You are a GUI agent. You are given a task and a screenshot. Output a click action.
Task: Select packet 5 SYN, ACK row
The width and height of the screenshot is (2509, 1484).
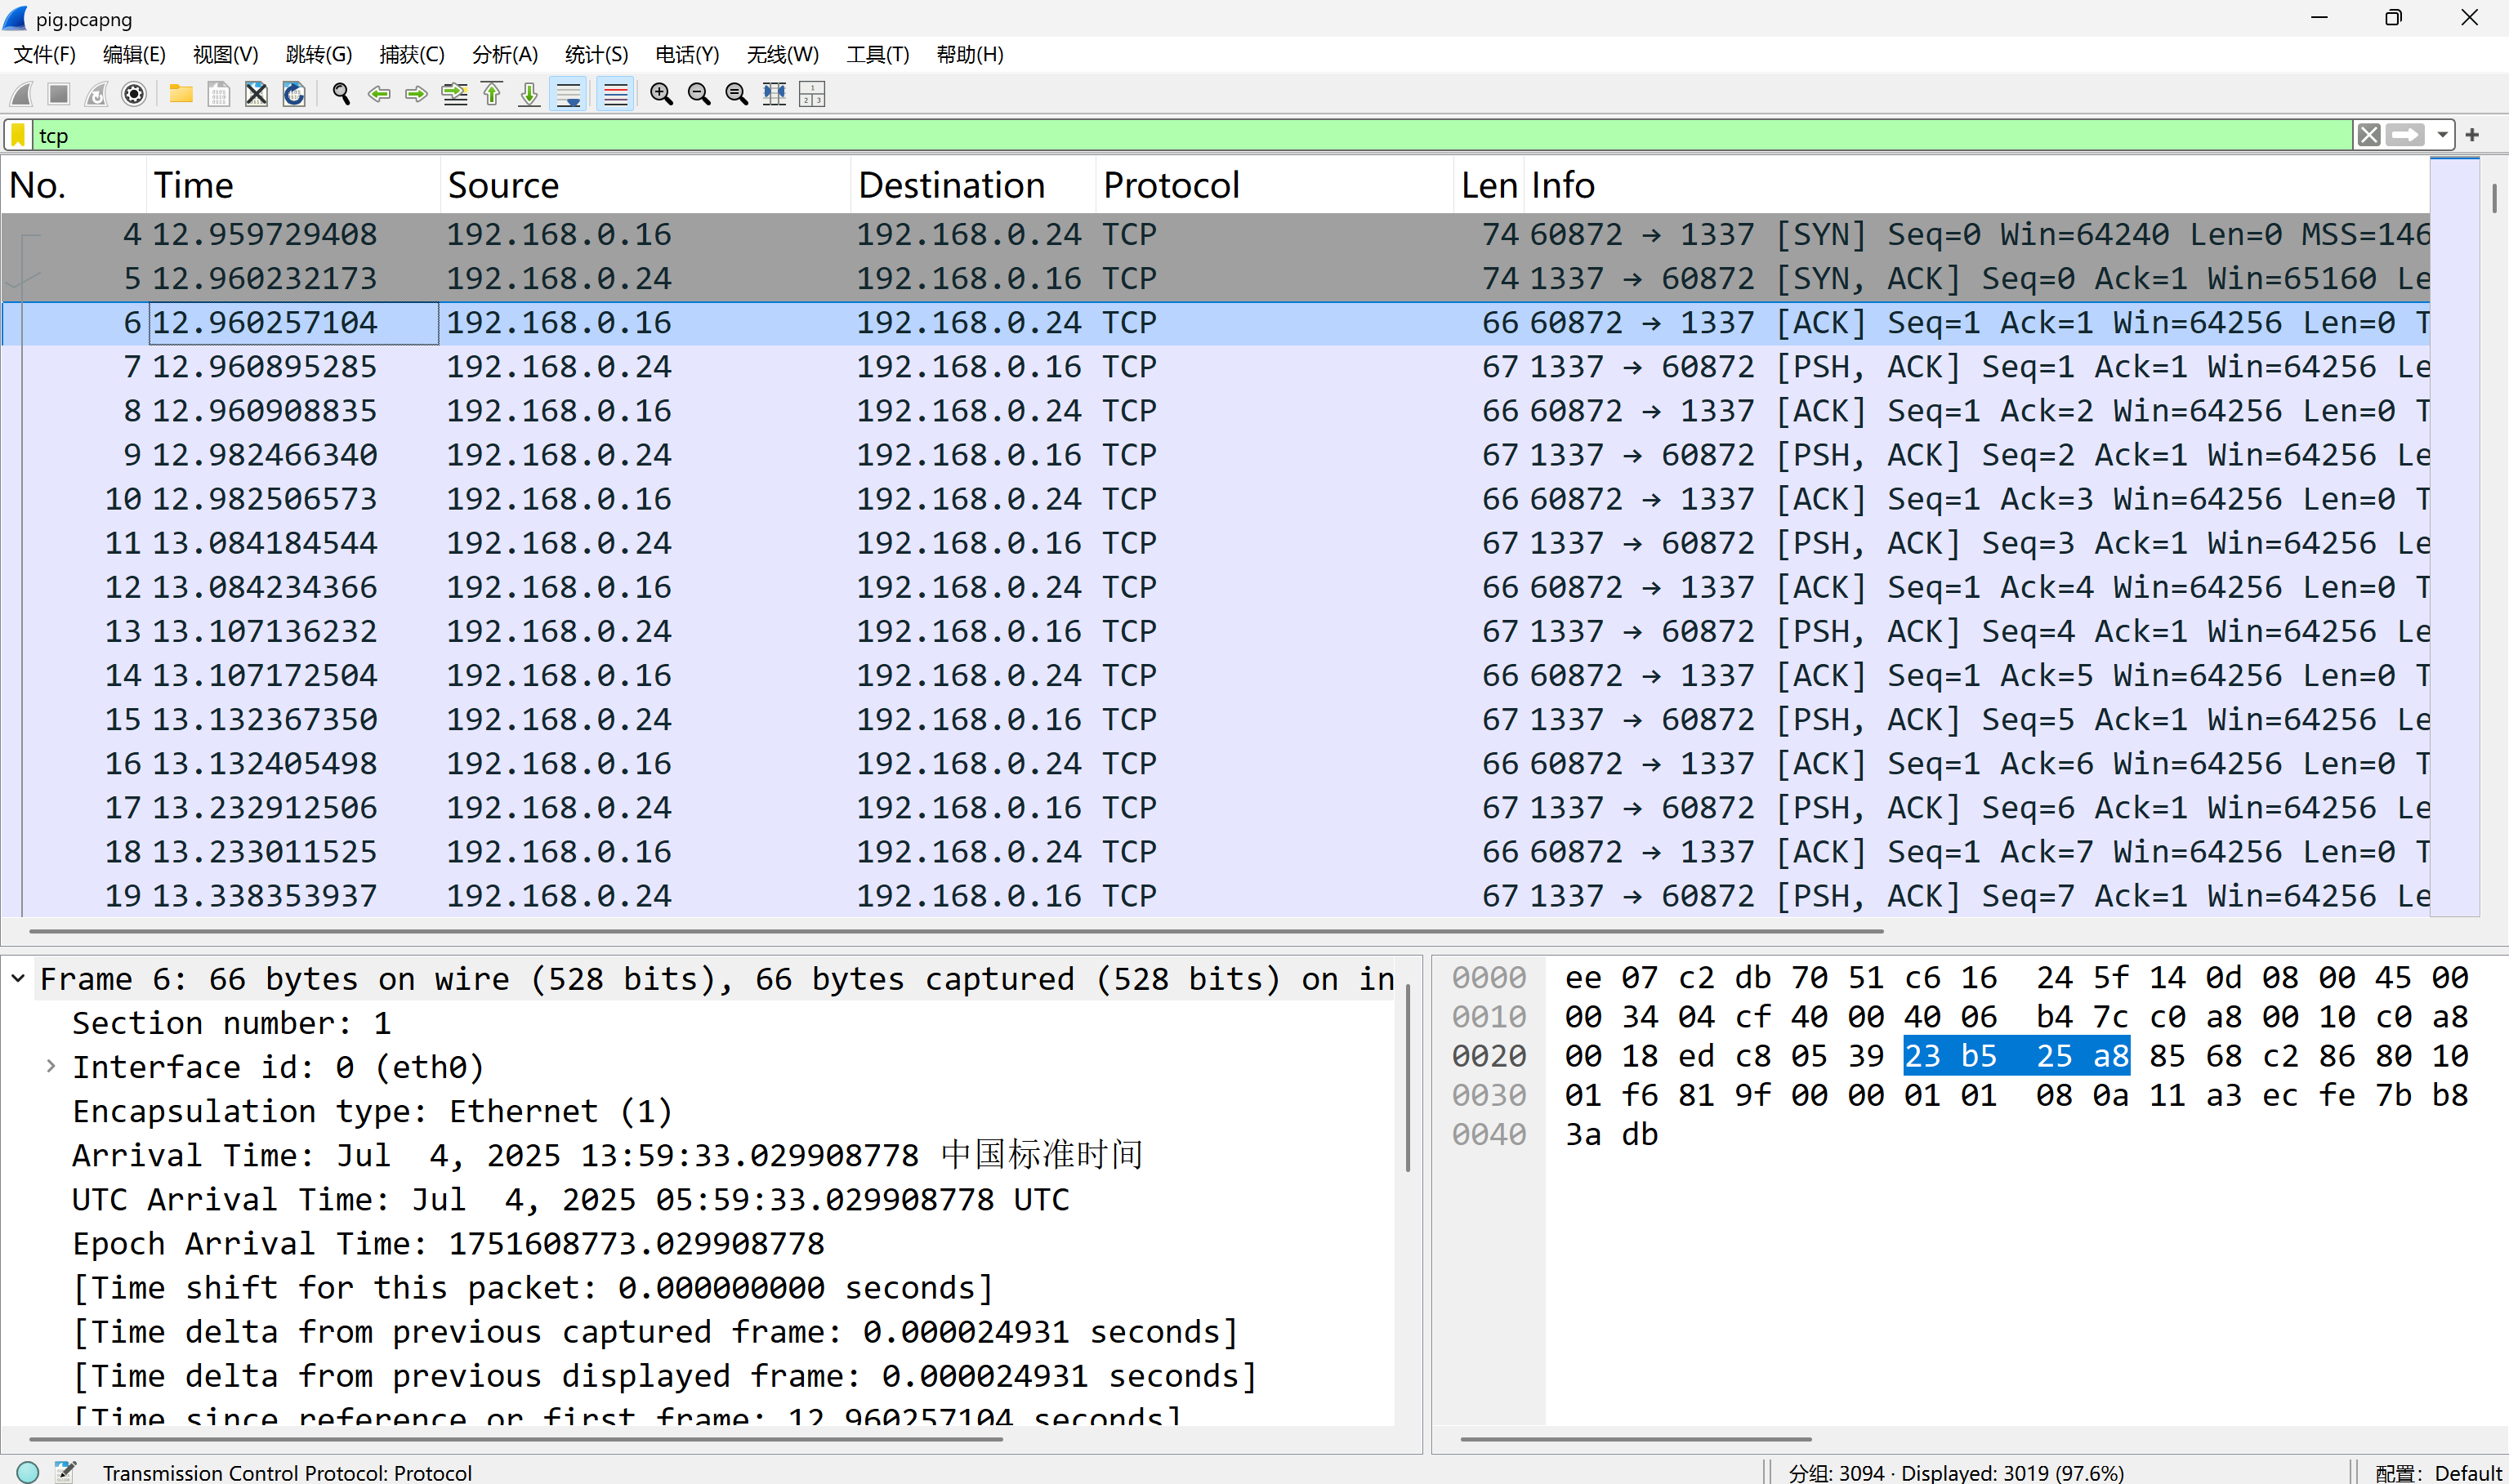[1215, 278]
